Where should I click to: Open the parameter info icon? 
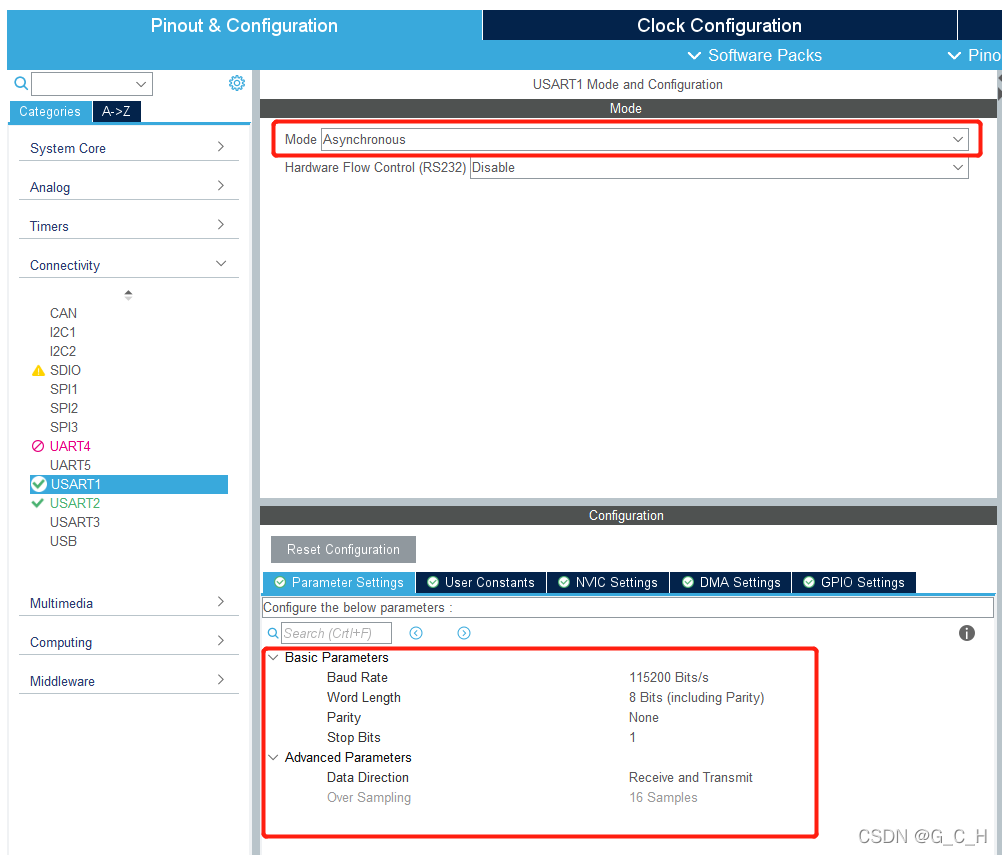coord(966,633)
